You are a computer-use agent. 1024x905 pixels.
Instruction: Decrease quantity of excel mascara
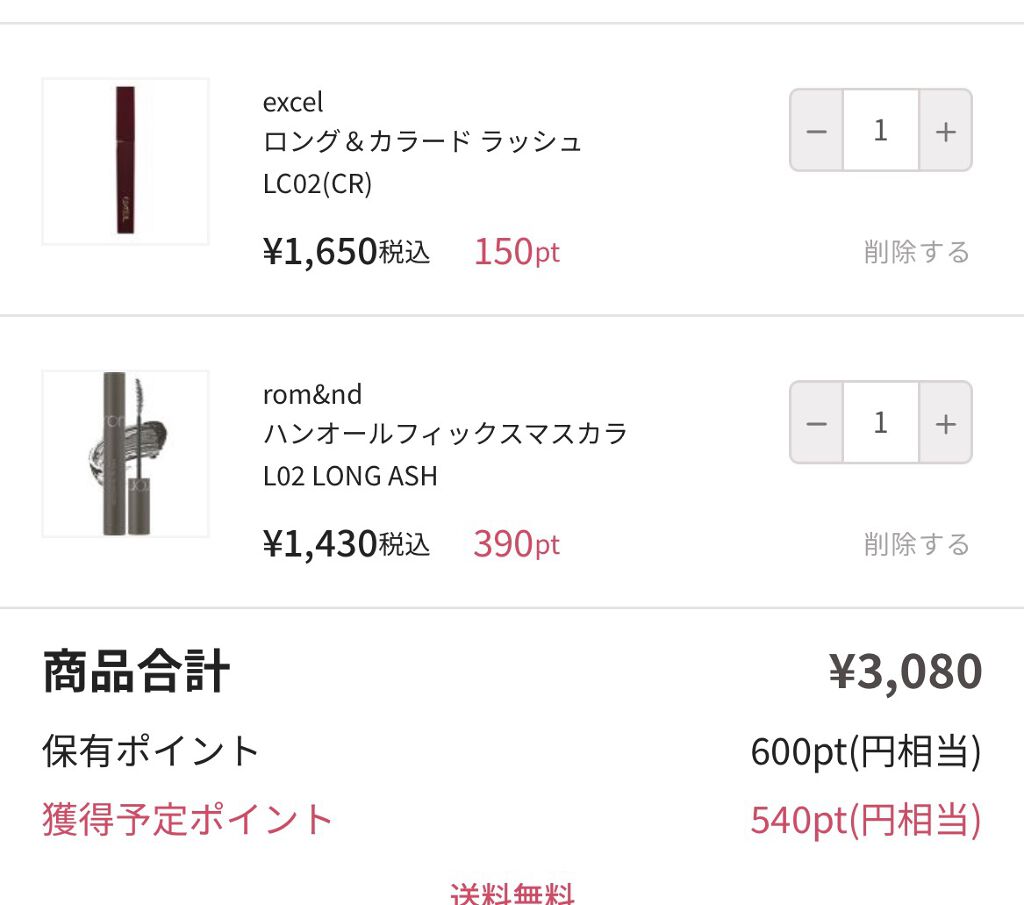point(816,131)
